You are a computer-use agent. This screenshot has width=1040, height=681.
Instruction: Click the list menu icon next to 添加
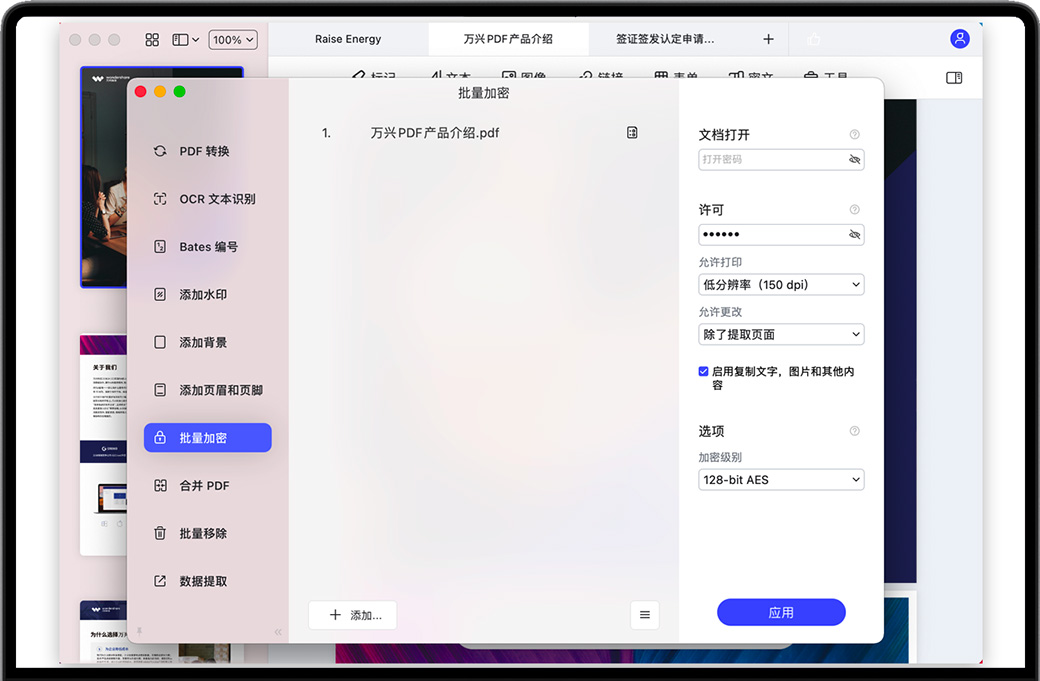(x=645, y=615)
